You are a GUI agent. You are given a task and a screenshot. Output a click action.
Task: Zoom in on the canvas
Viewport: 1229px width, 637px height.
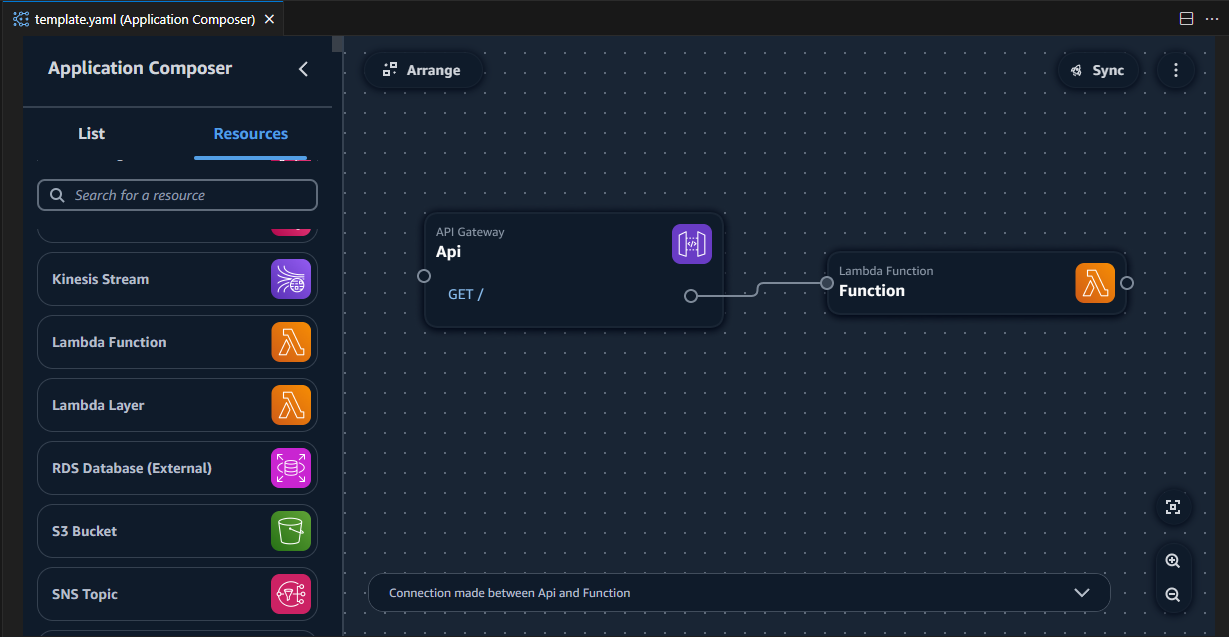pyautogui.click(x=1173, y=561)
